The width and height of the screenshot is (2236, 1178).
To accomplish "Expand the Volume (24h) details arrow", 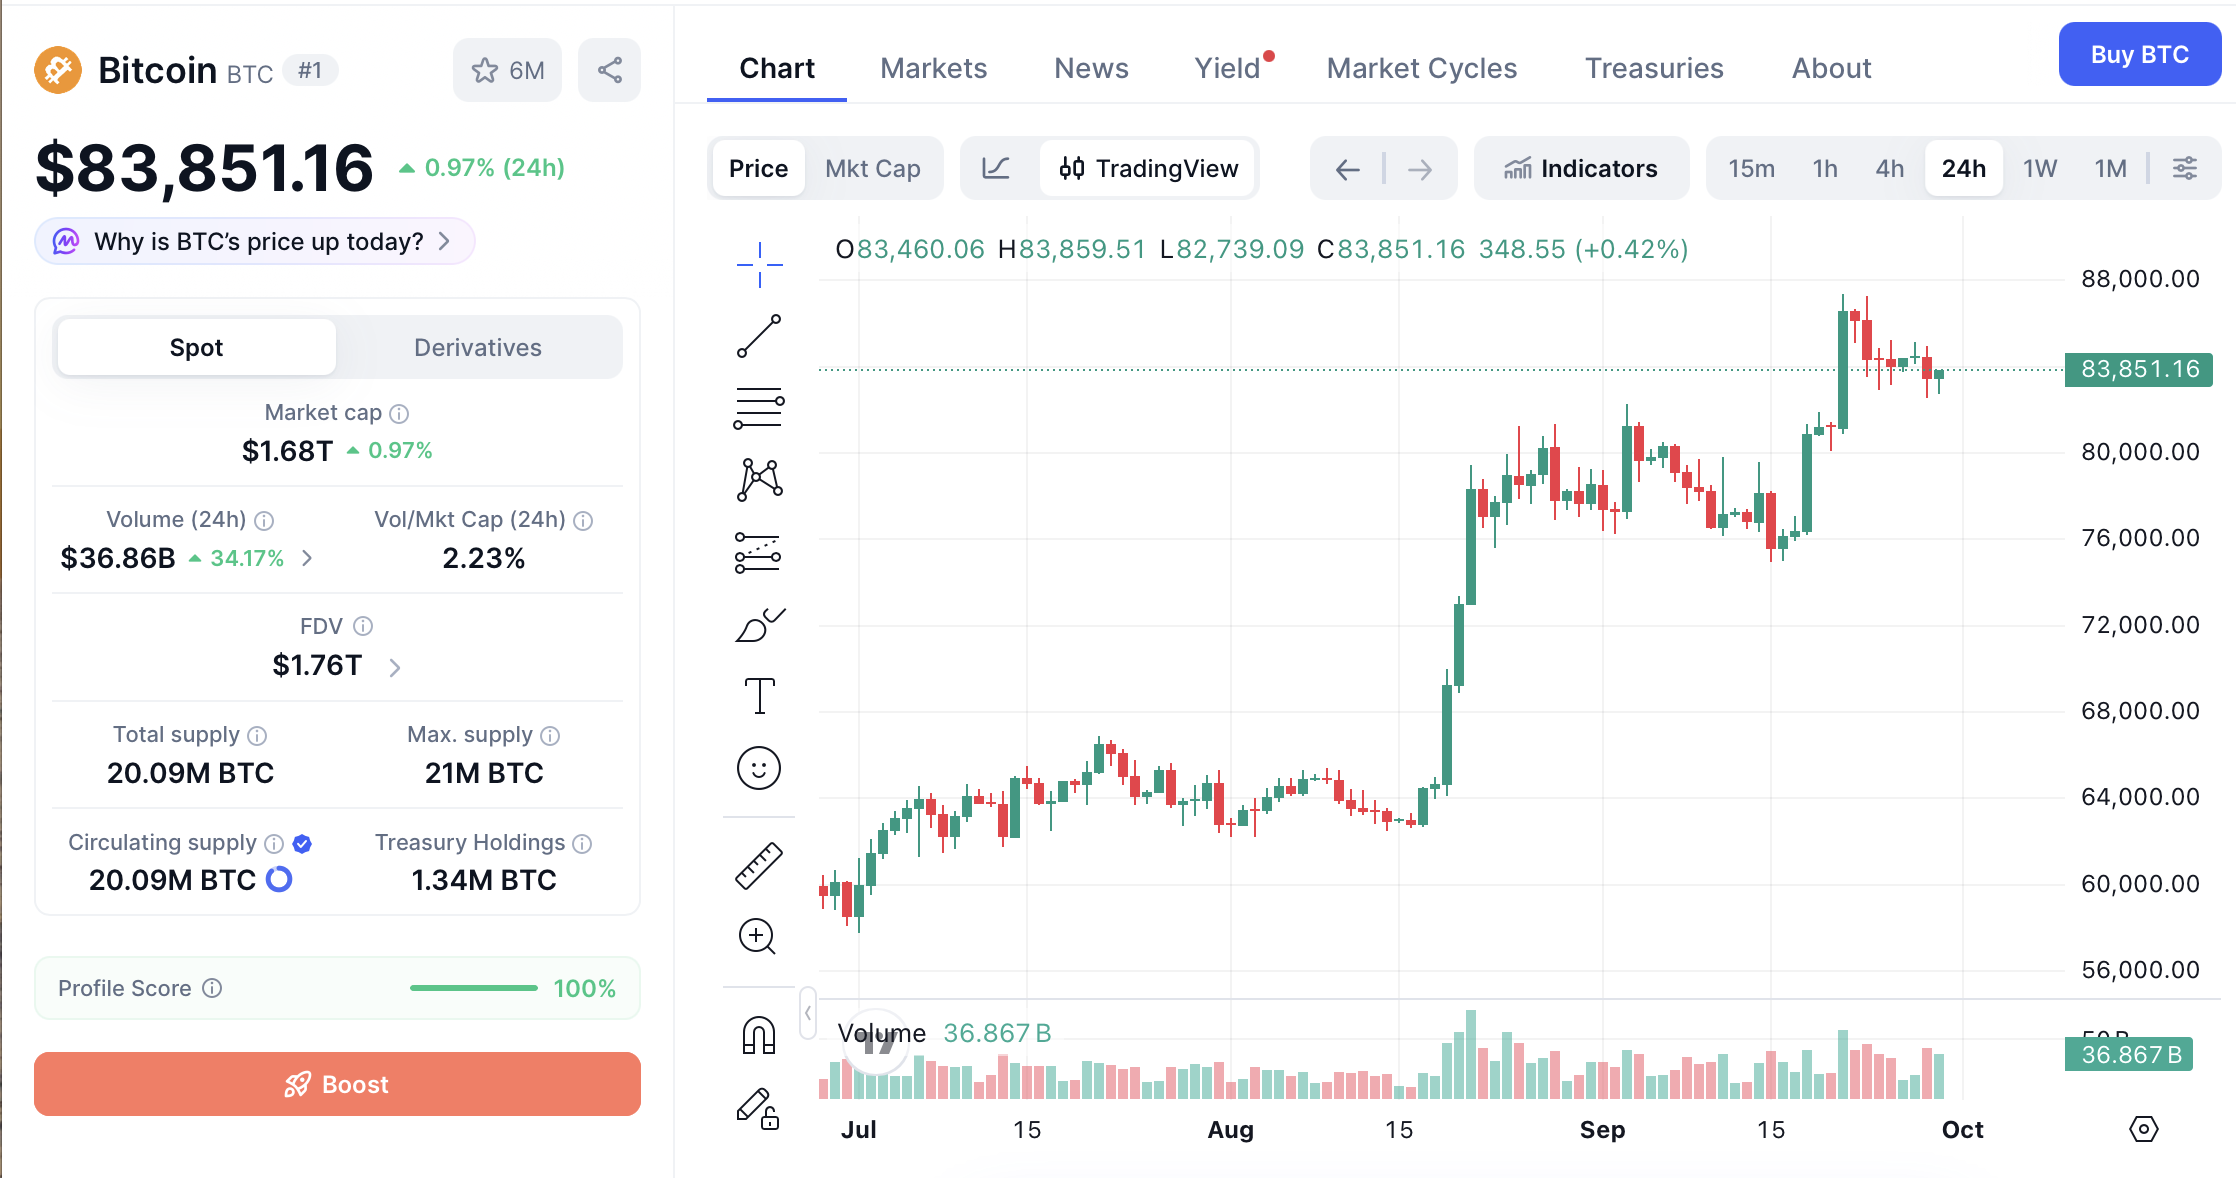I will pyautogui.click(x=307, y=558).
